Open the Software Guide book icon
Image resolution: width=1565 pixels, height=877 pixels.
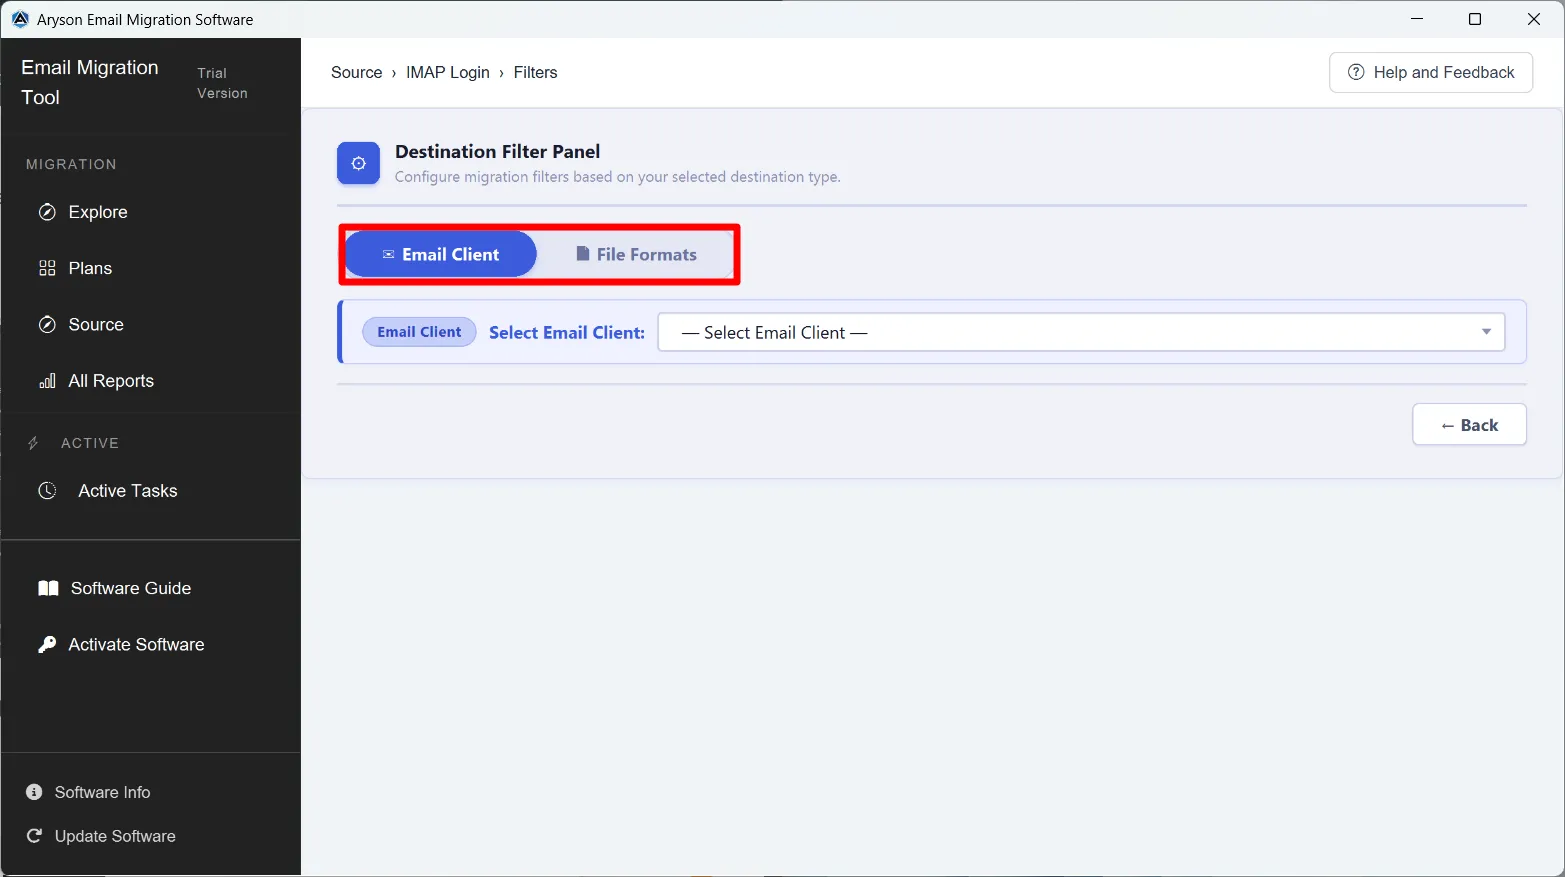pyautogui.click(x=48, y=588)
